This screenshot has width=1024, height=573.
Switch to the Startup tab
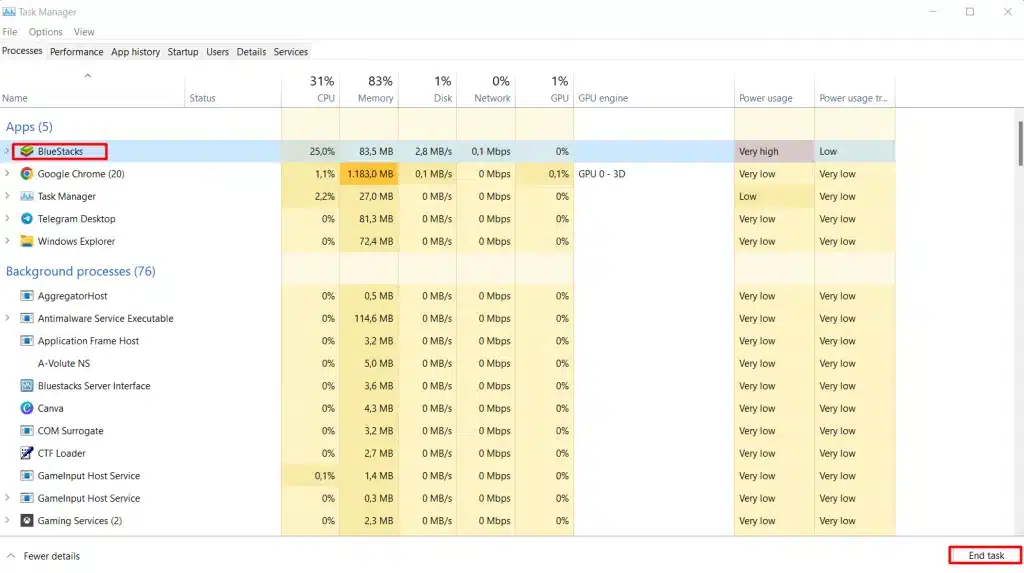(183, 52)
